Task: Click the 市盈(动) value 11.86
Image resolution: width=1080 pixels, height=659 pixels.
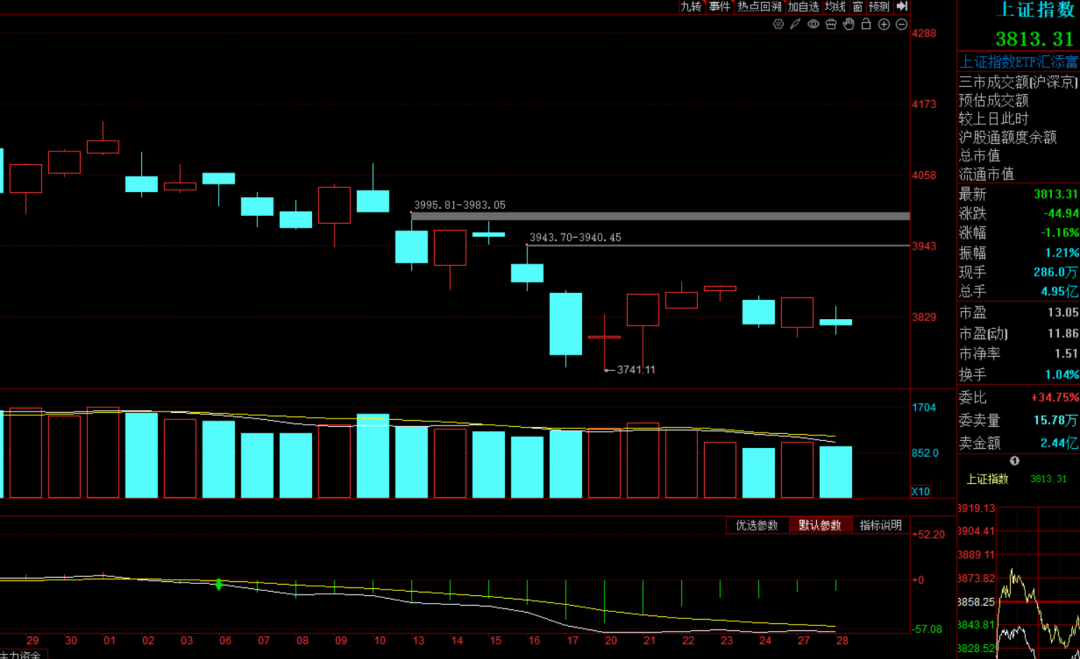Action: click(1063, 333)
